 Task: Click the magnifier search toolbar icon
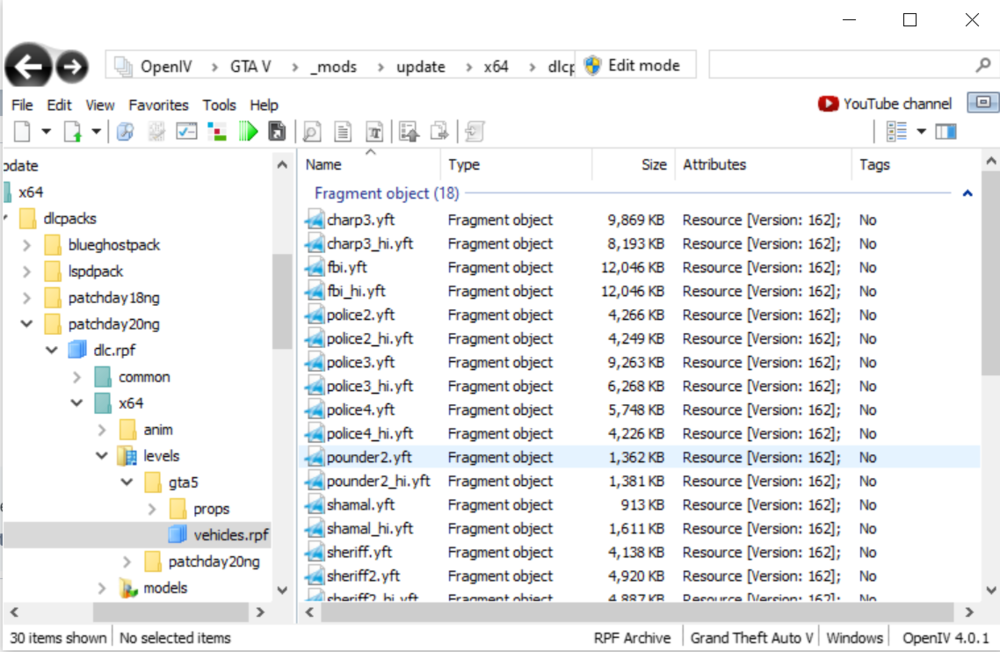point(311,131)
